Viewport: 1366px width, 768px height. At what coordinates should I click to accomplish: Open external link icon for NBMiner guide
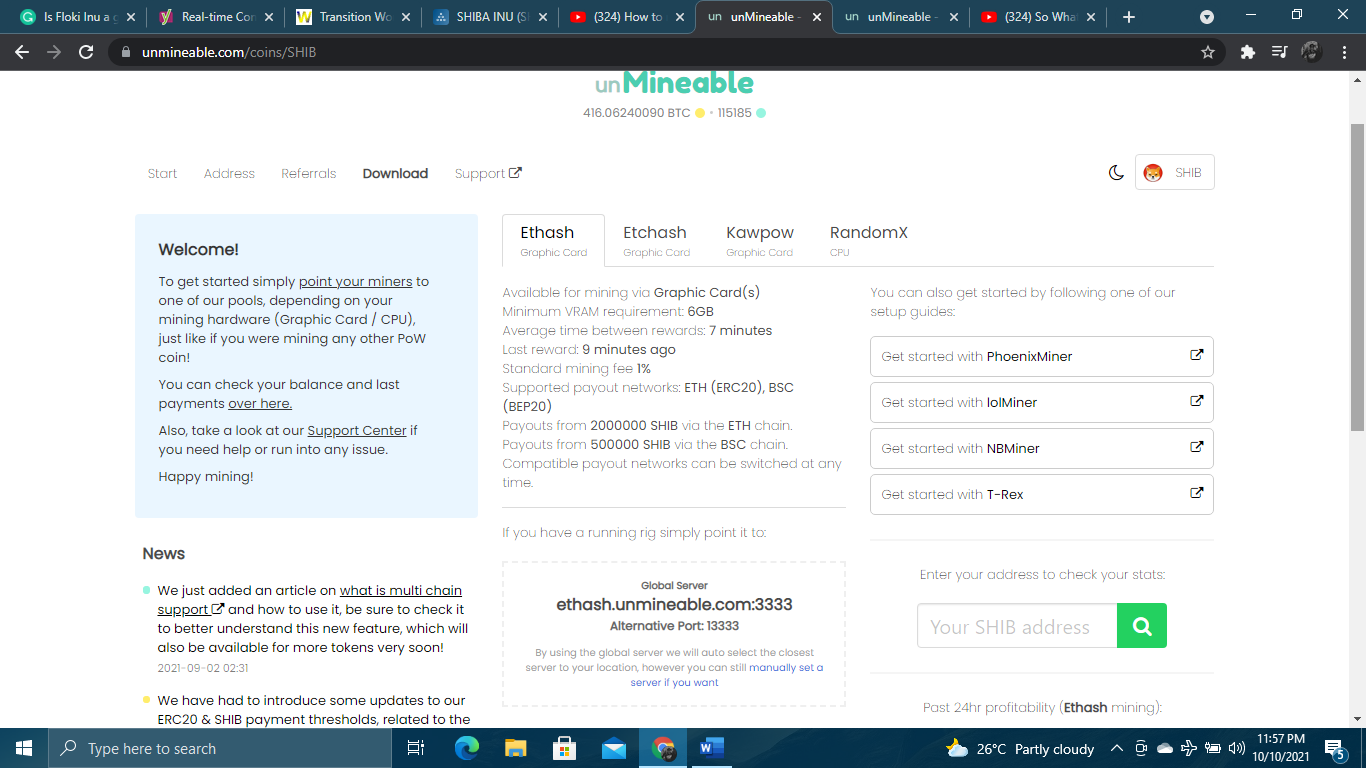coord(1196,447)
